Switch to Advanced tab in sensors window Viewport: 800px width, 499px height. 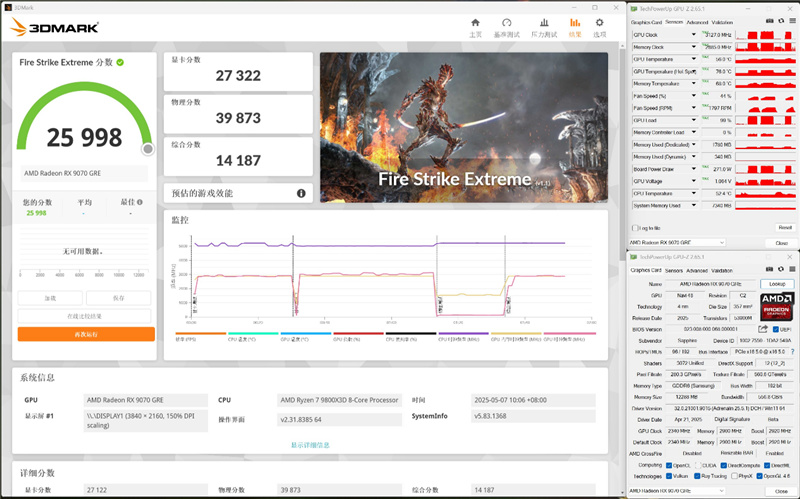pyautogui.click(x=697, y=22)
